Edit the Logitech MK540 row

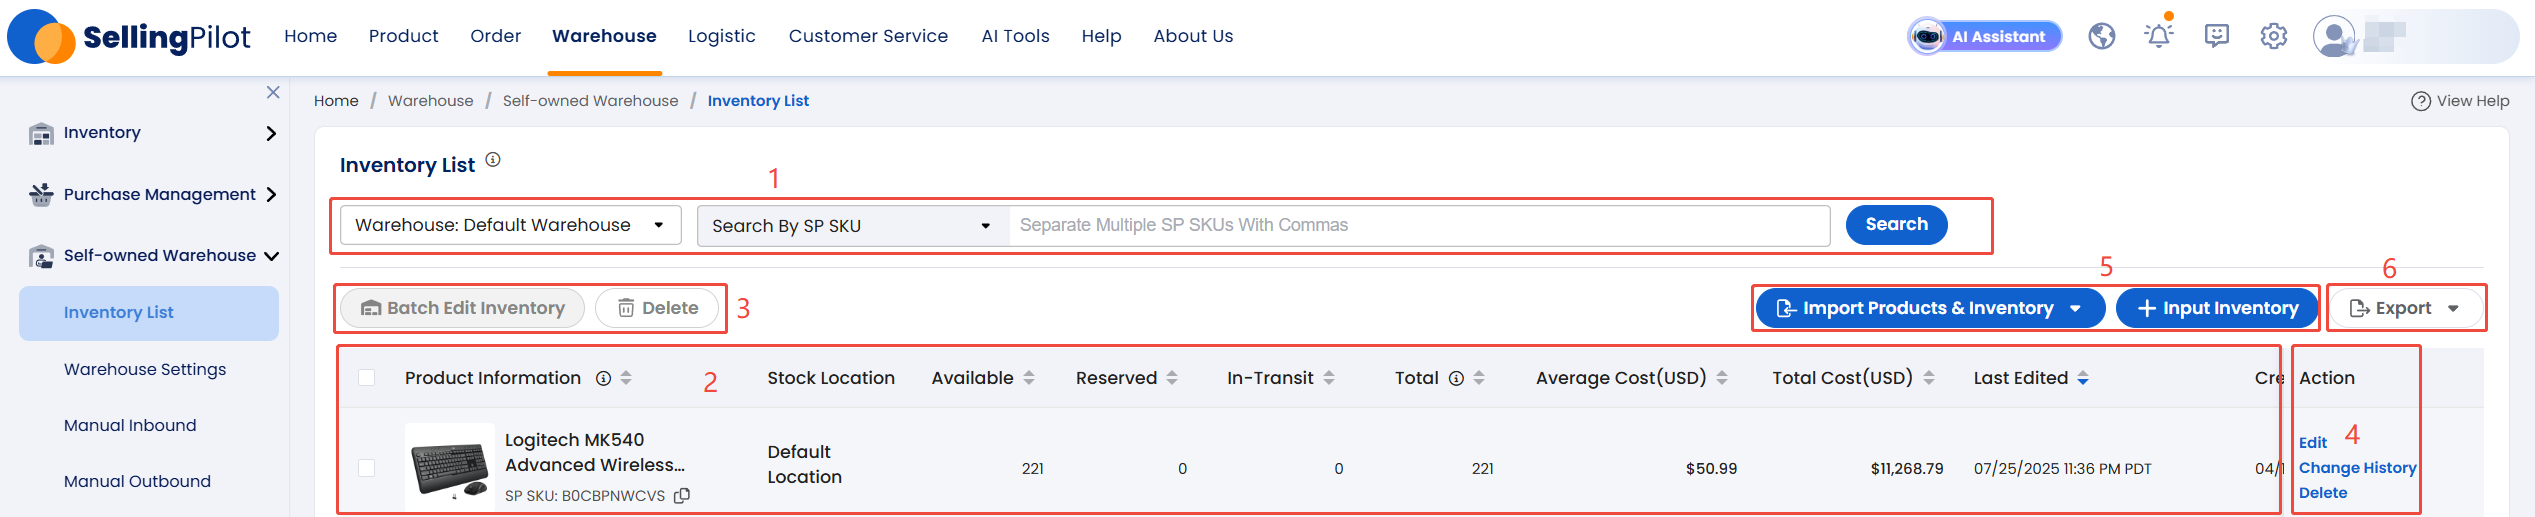pyautogui.click(x=2312, y=443)
